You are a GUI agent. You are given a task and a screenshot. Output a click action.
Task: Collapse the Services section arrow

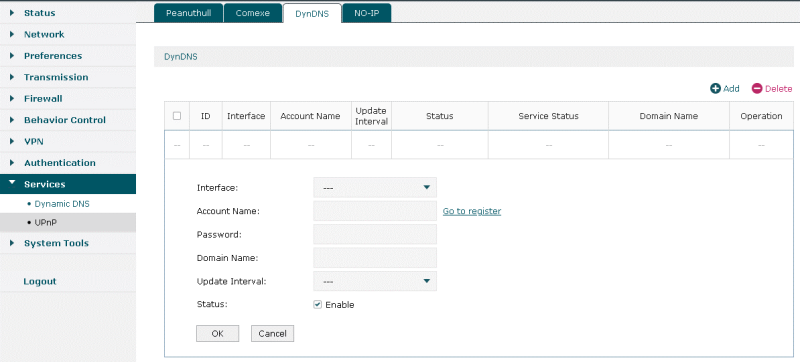(x=12, y=183)
